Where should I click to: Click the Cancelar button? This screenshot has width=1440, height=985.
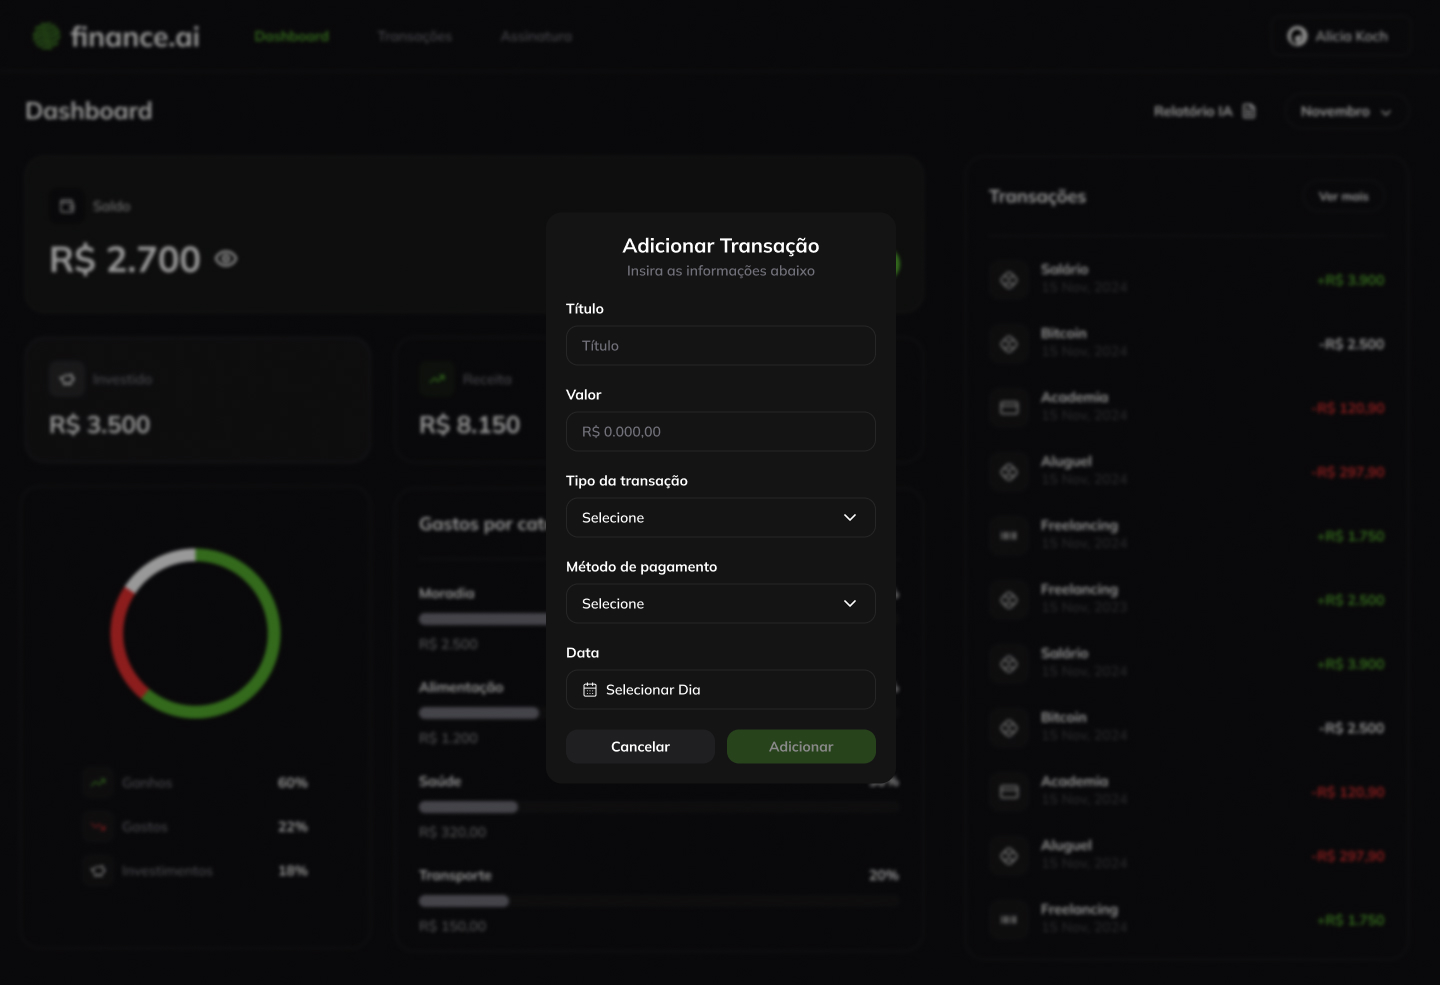click(640, 746)
